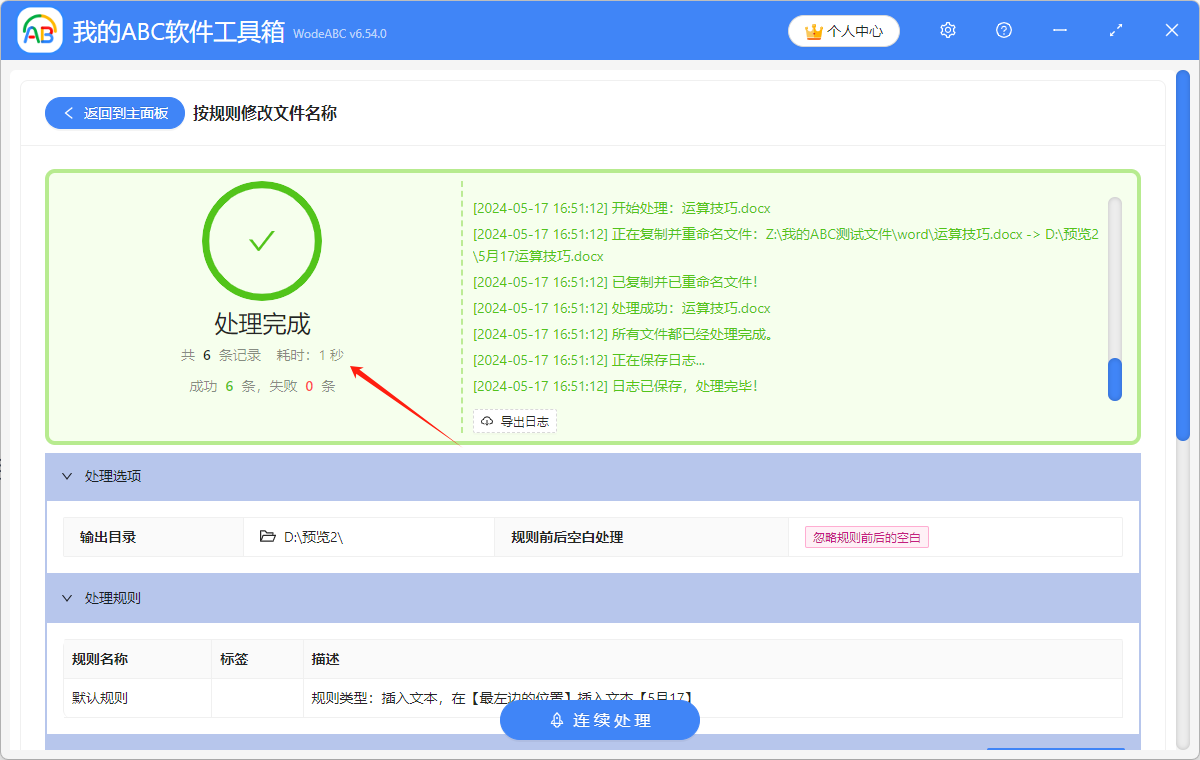Expand the 处理选项 chevron arrow
The width and height of the screenshot is (1200, 760).
pos(67,477)
